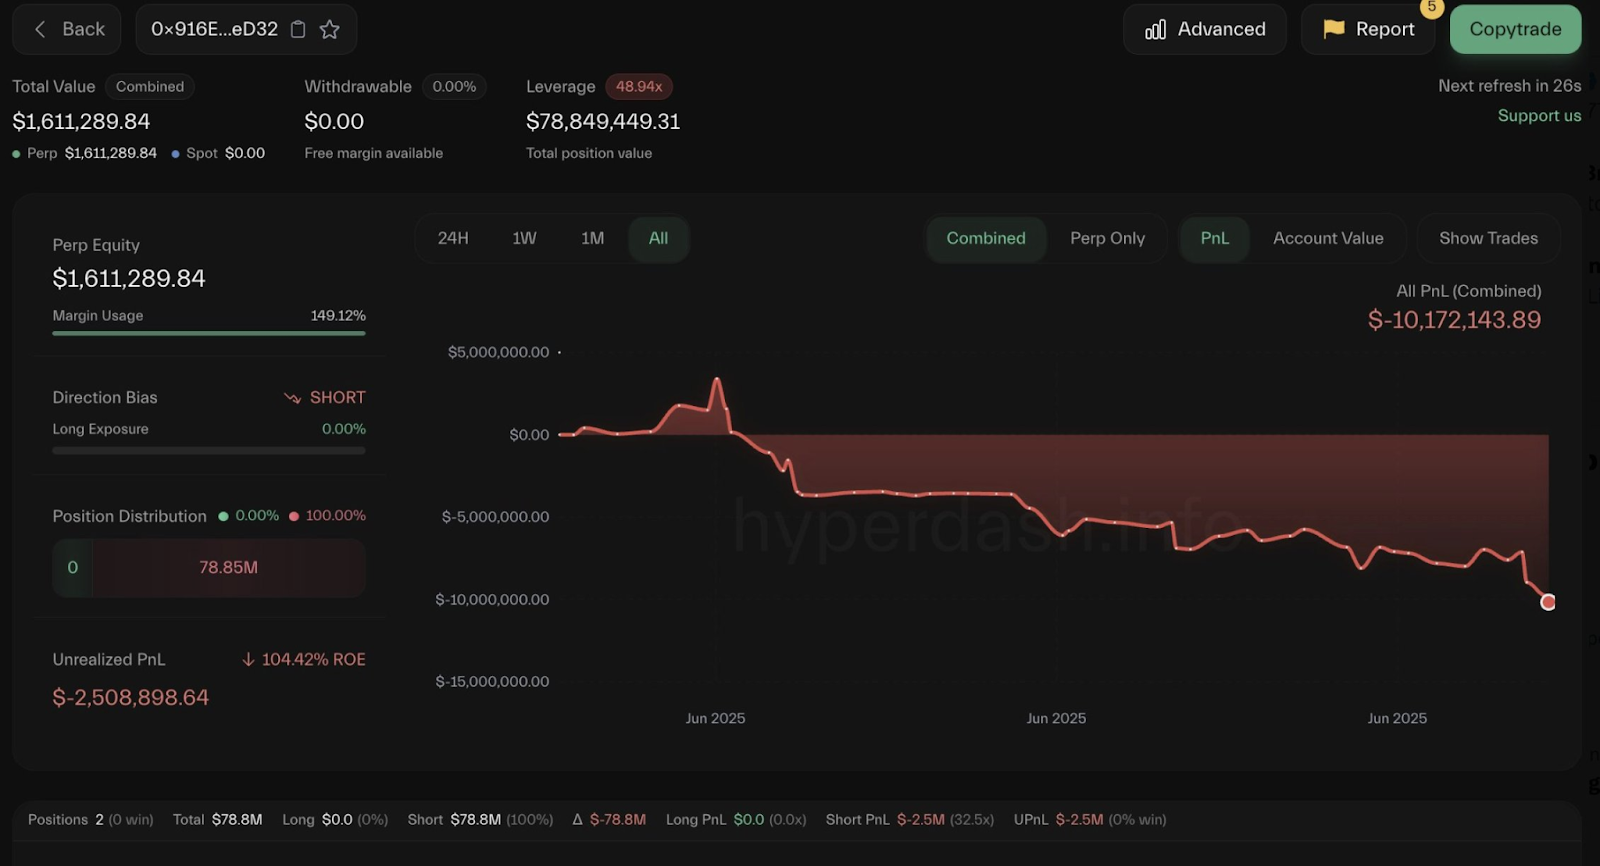Image resolution: width=1600 pixels, height=866 pixels.
Task: Click the 0.00% withdrawable badge
Action: pyautogui.click(x=454, y=87)
